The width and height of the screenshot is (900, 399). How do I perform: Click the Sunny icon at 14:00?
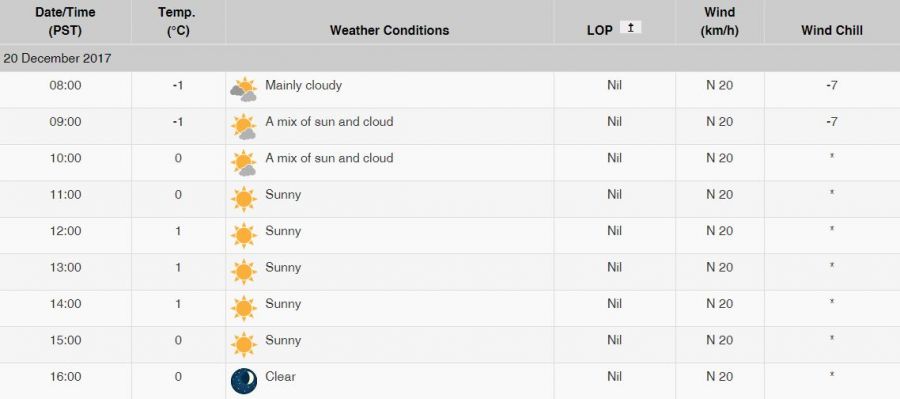[243, 308]
